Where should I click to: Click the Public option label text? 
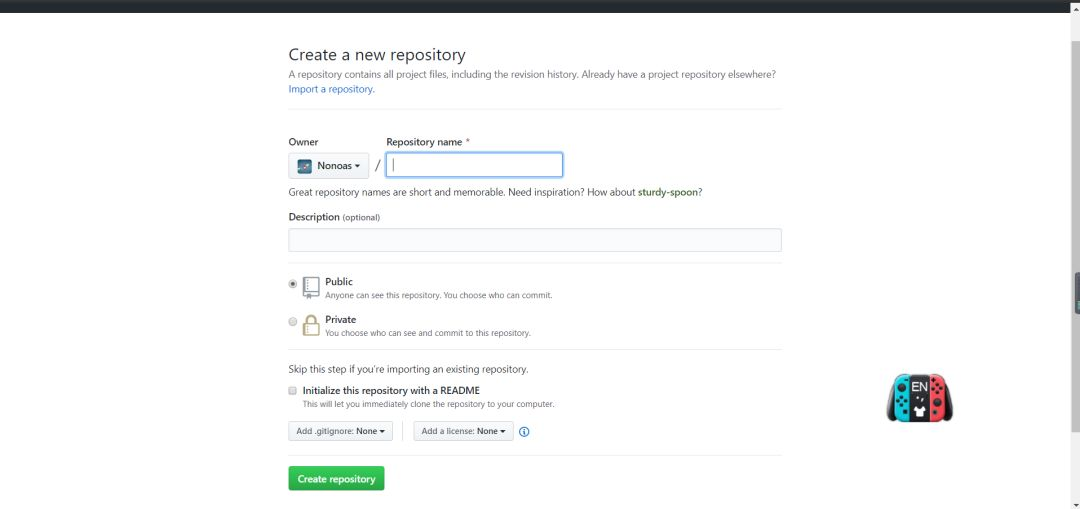click(339, 282)
